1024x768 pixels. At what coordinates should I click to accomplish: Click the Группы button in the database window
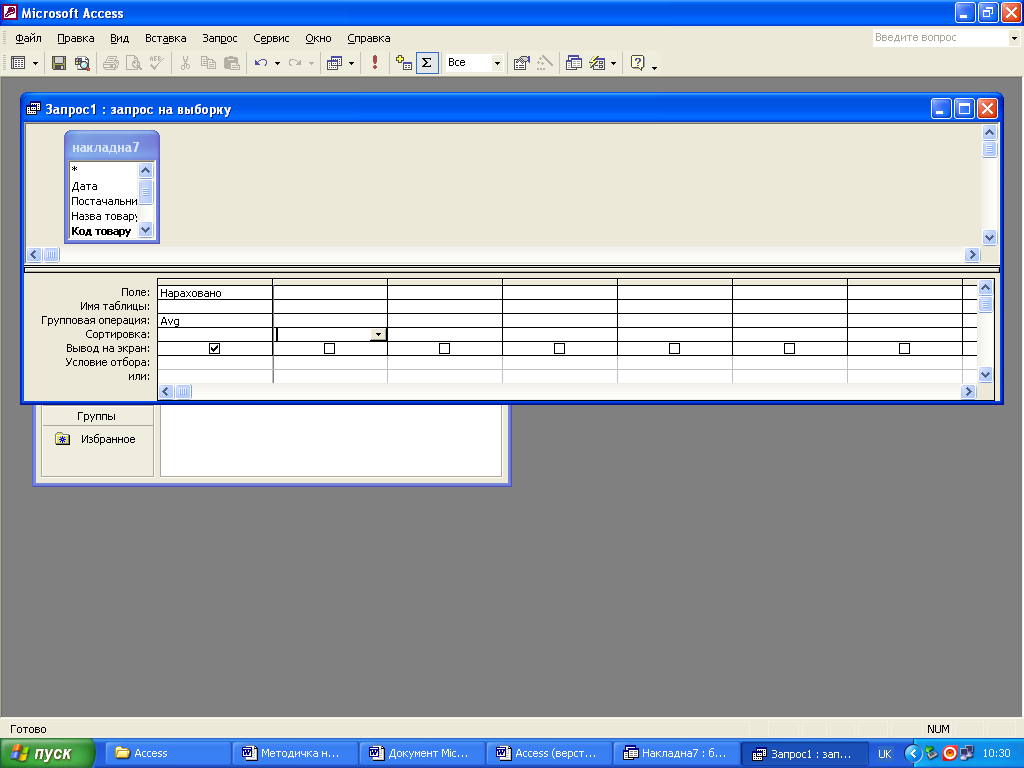point(97,416)
